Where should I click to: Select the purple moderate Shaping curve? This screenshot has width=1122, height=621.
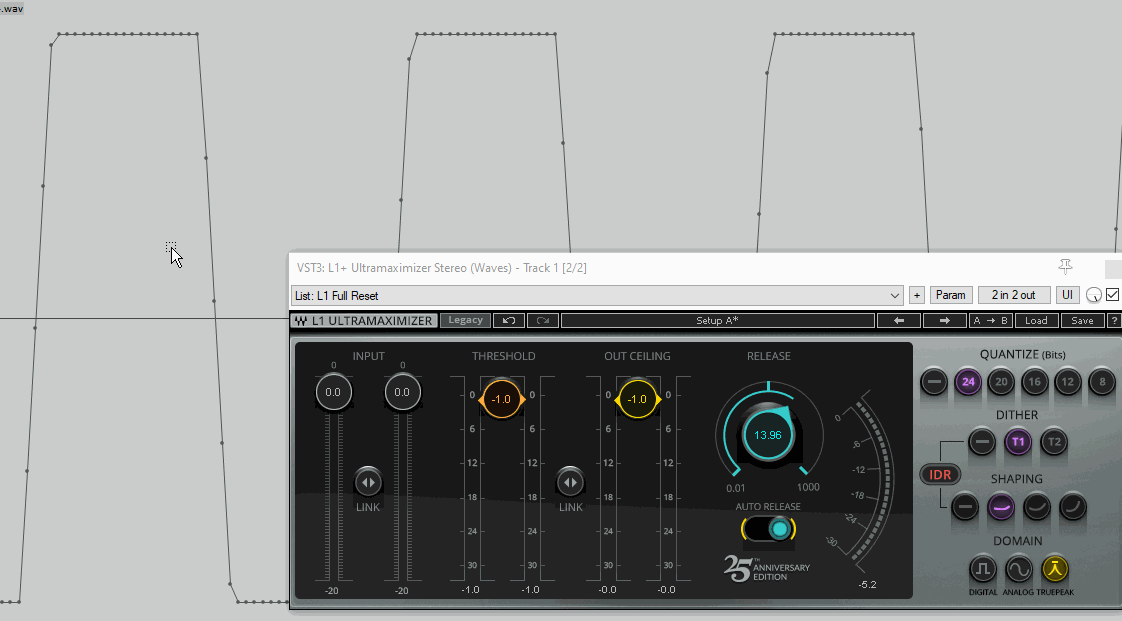1001,507
